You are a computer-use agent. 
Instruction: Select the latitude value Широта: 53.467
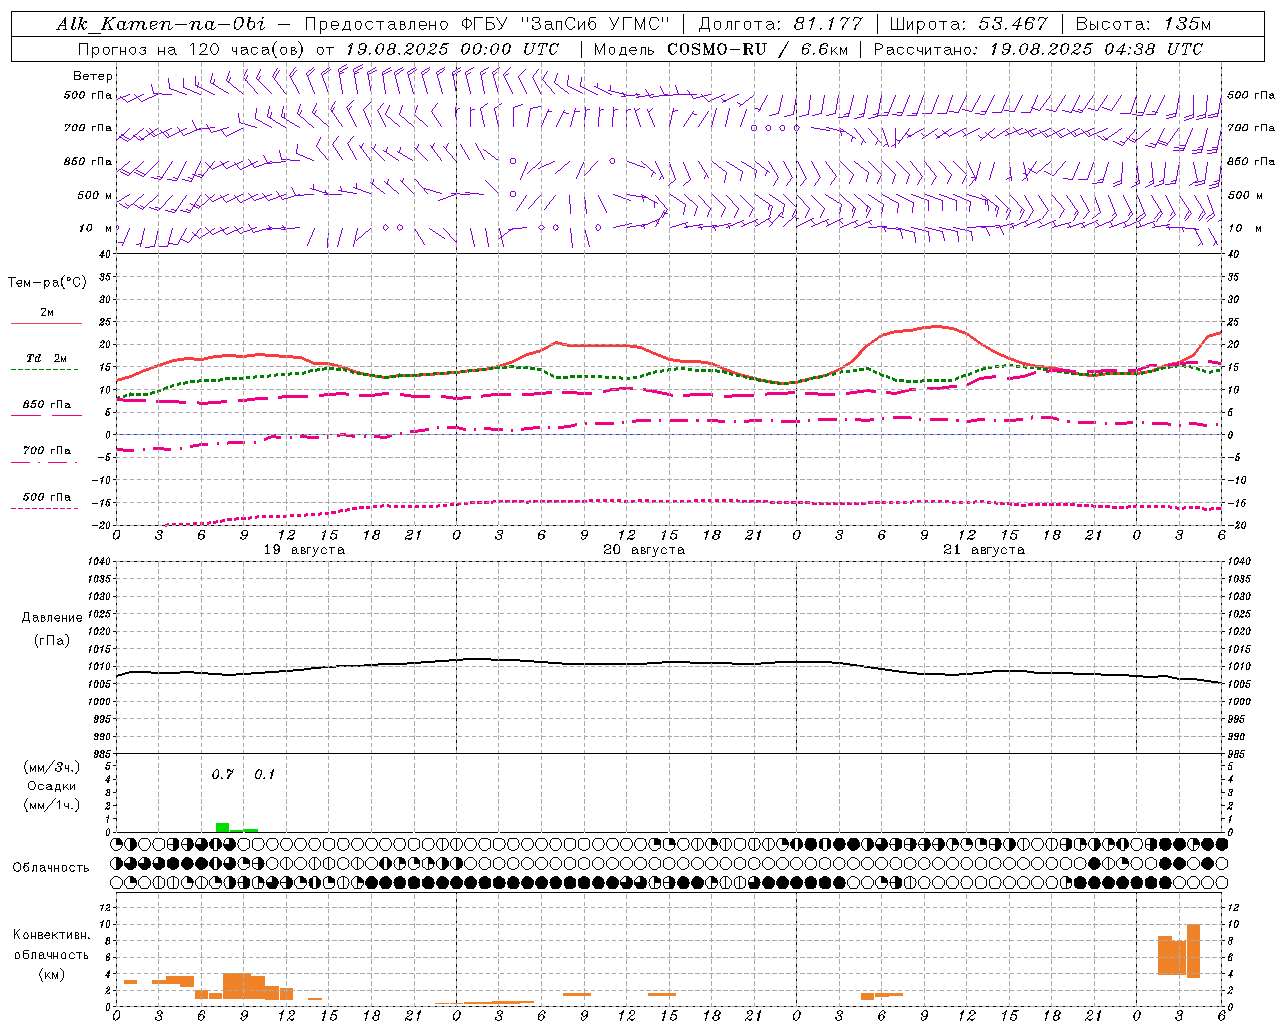pos(968,24)
